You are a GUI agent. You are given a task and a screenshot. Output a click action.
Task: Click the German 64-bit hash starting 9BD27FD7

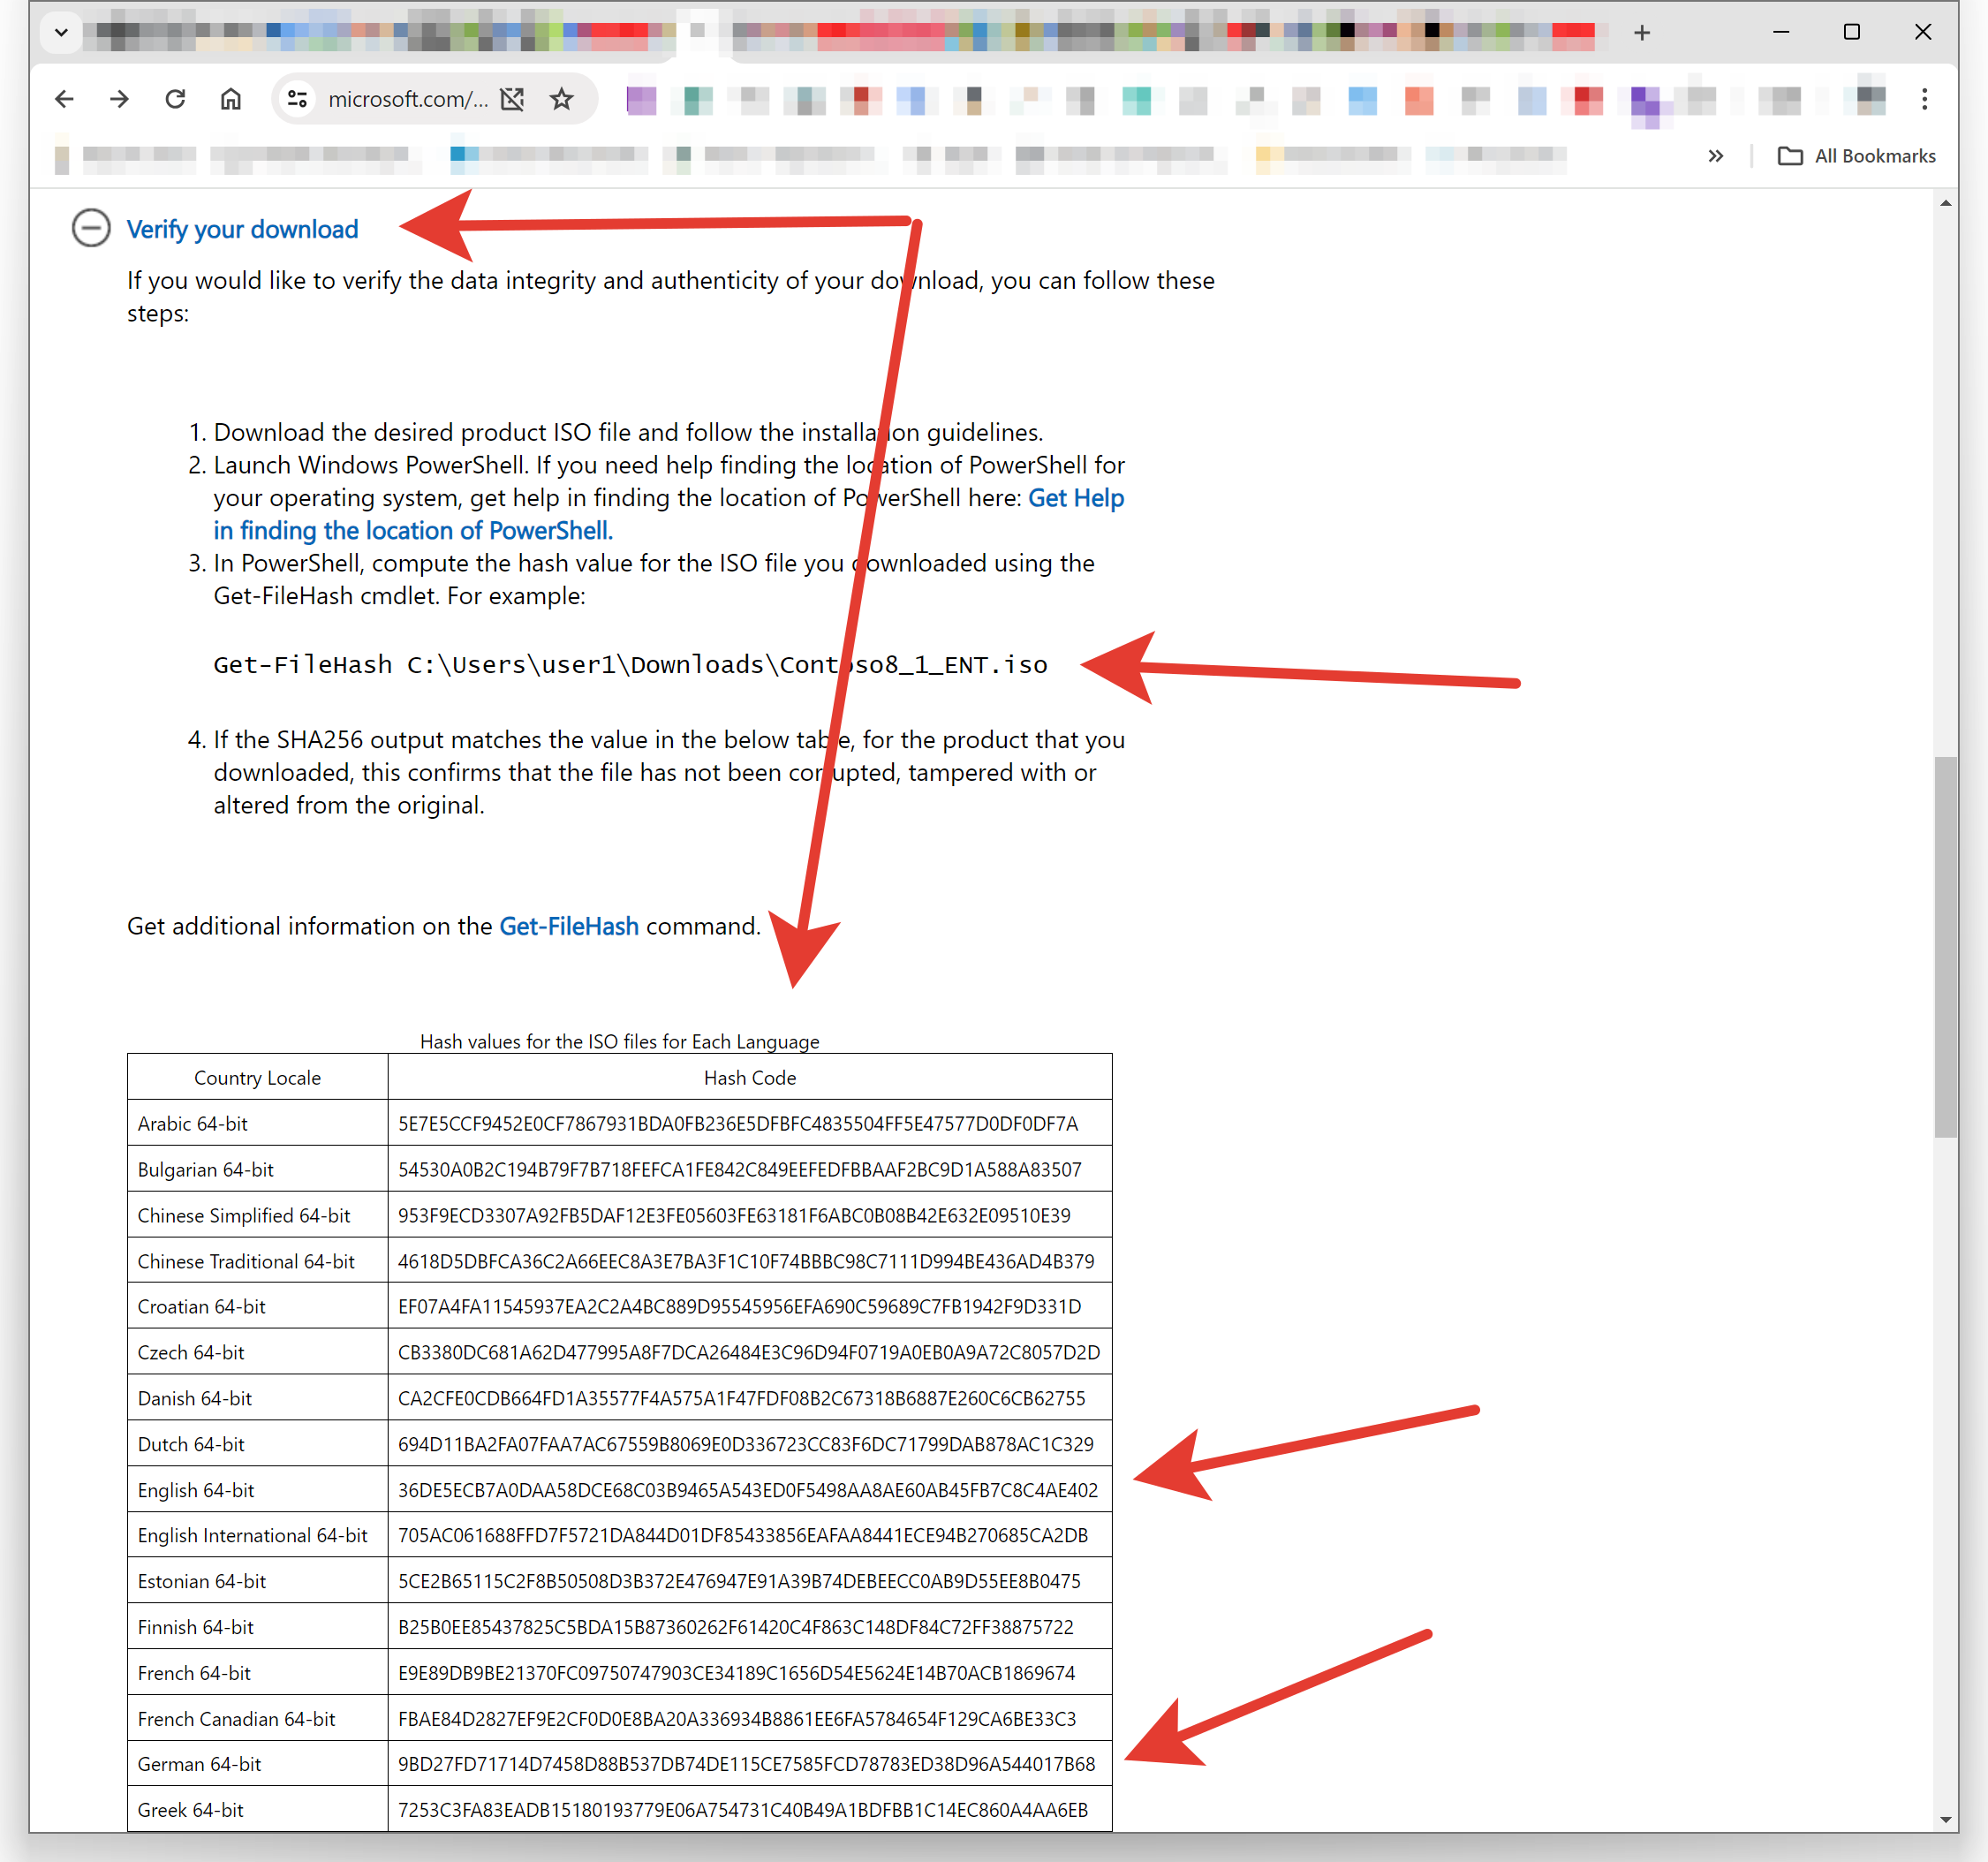[x=747, y=1764]
